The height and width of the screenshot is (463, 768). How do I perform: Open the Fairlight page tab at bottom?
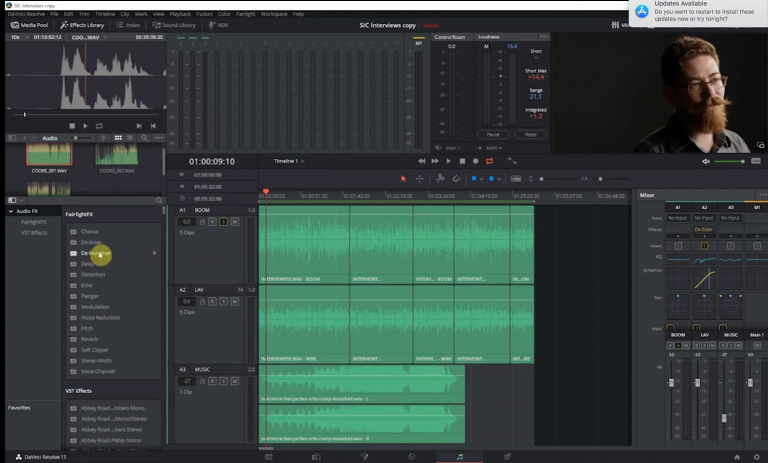tap(459, 457)
